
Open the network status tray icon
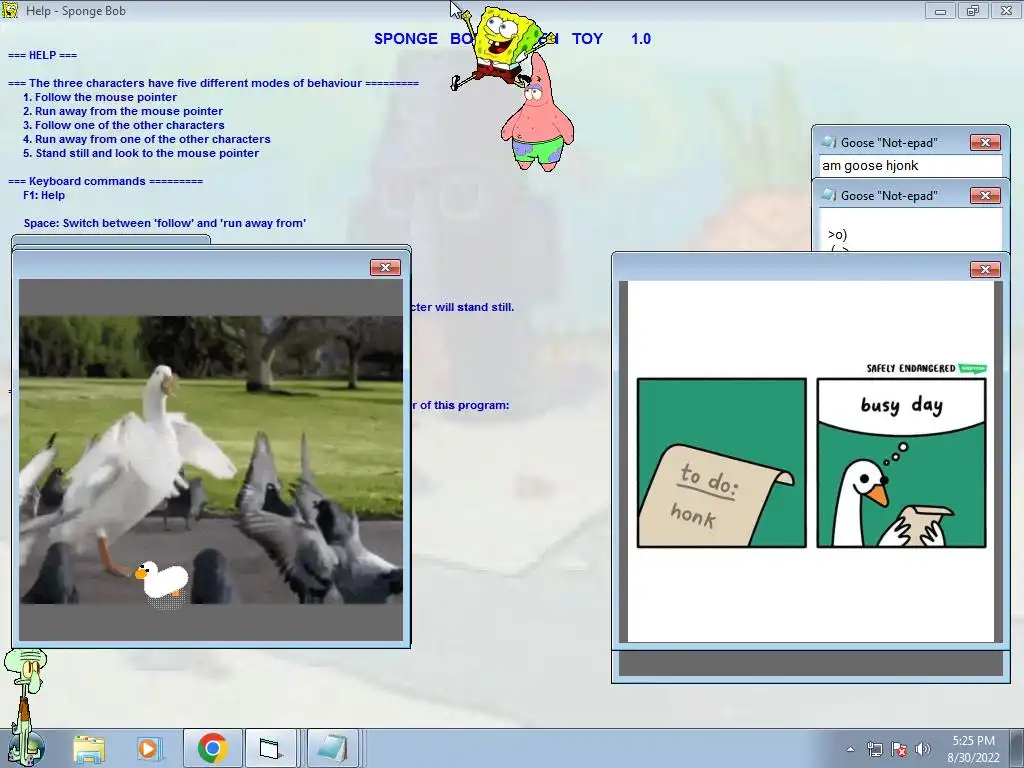pyautogui.click(x=874, y=749)
